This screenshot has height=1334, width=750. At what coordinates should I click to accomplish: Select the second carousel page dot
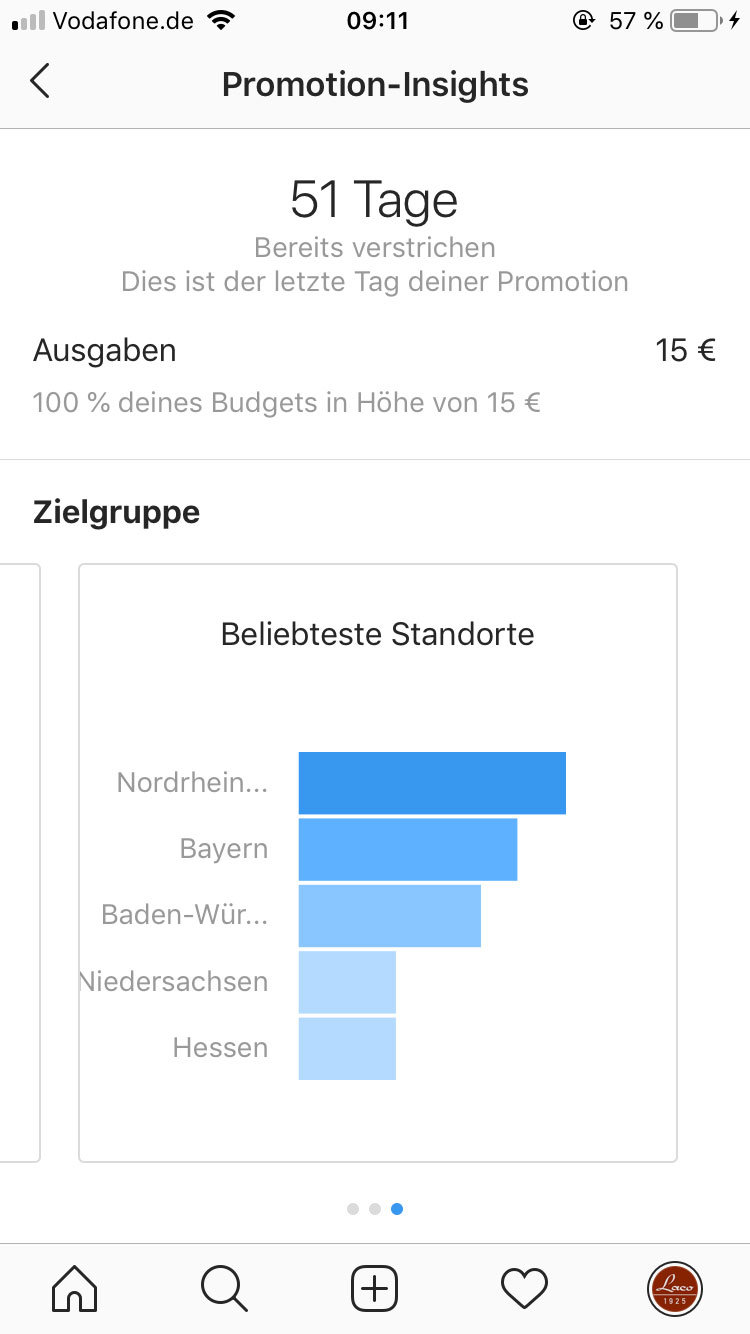[375, 1209]
